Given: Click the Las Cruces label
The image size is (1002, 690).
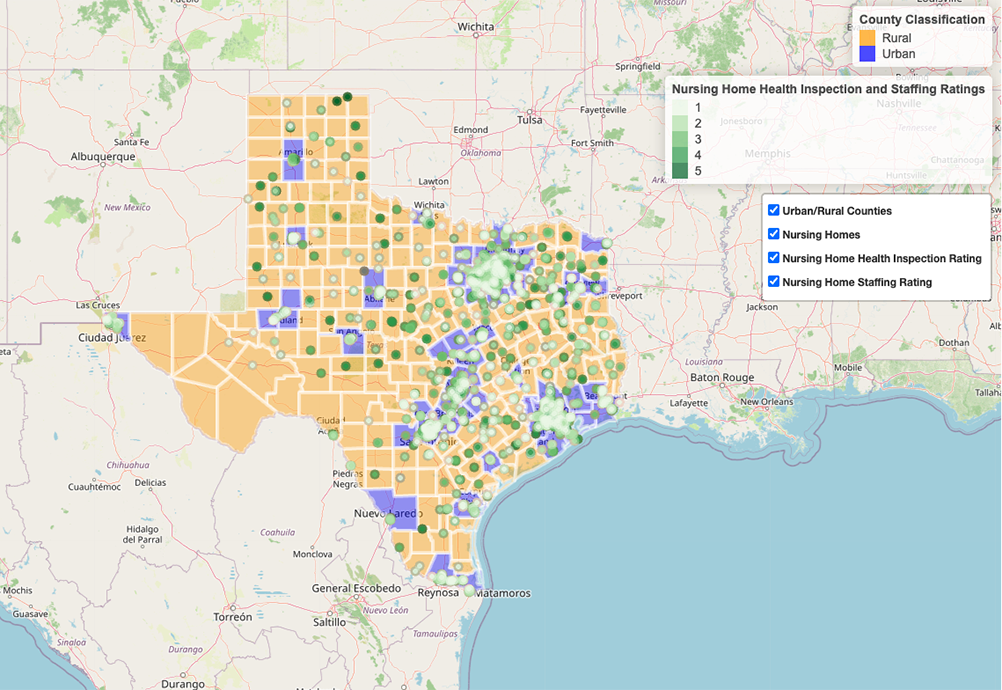Looking at the screenshot, I should (98, 305).
